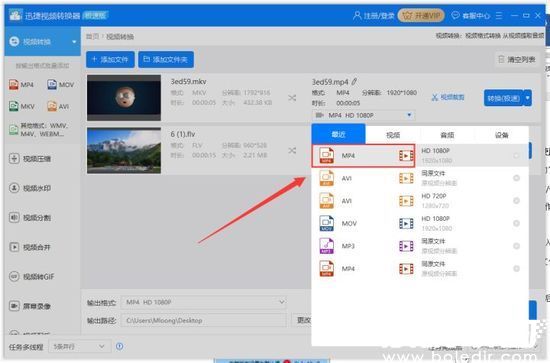This screenshot has width=550, height=363.
Task: Click 视频转换 in the breadcrumb path
Action: [120, 36]
